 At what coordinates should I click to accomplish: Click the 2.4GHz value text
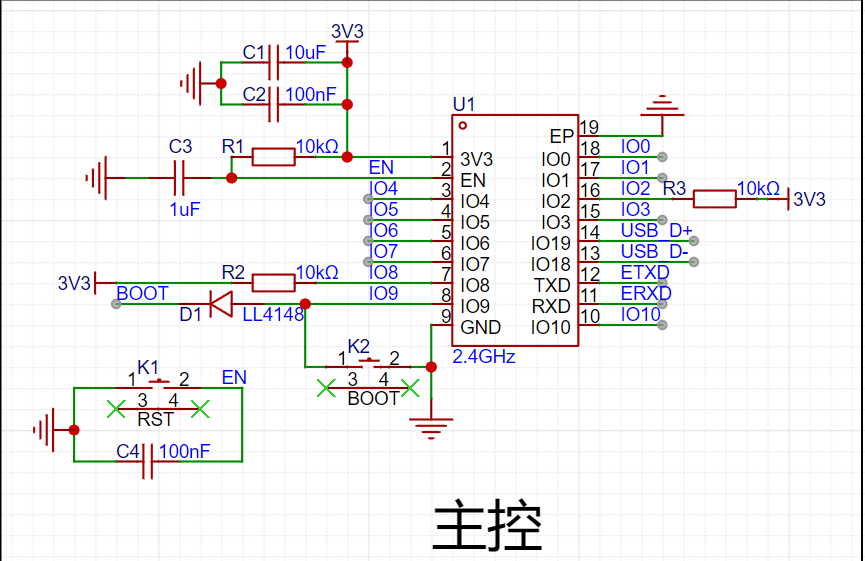484,356
